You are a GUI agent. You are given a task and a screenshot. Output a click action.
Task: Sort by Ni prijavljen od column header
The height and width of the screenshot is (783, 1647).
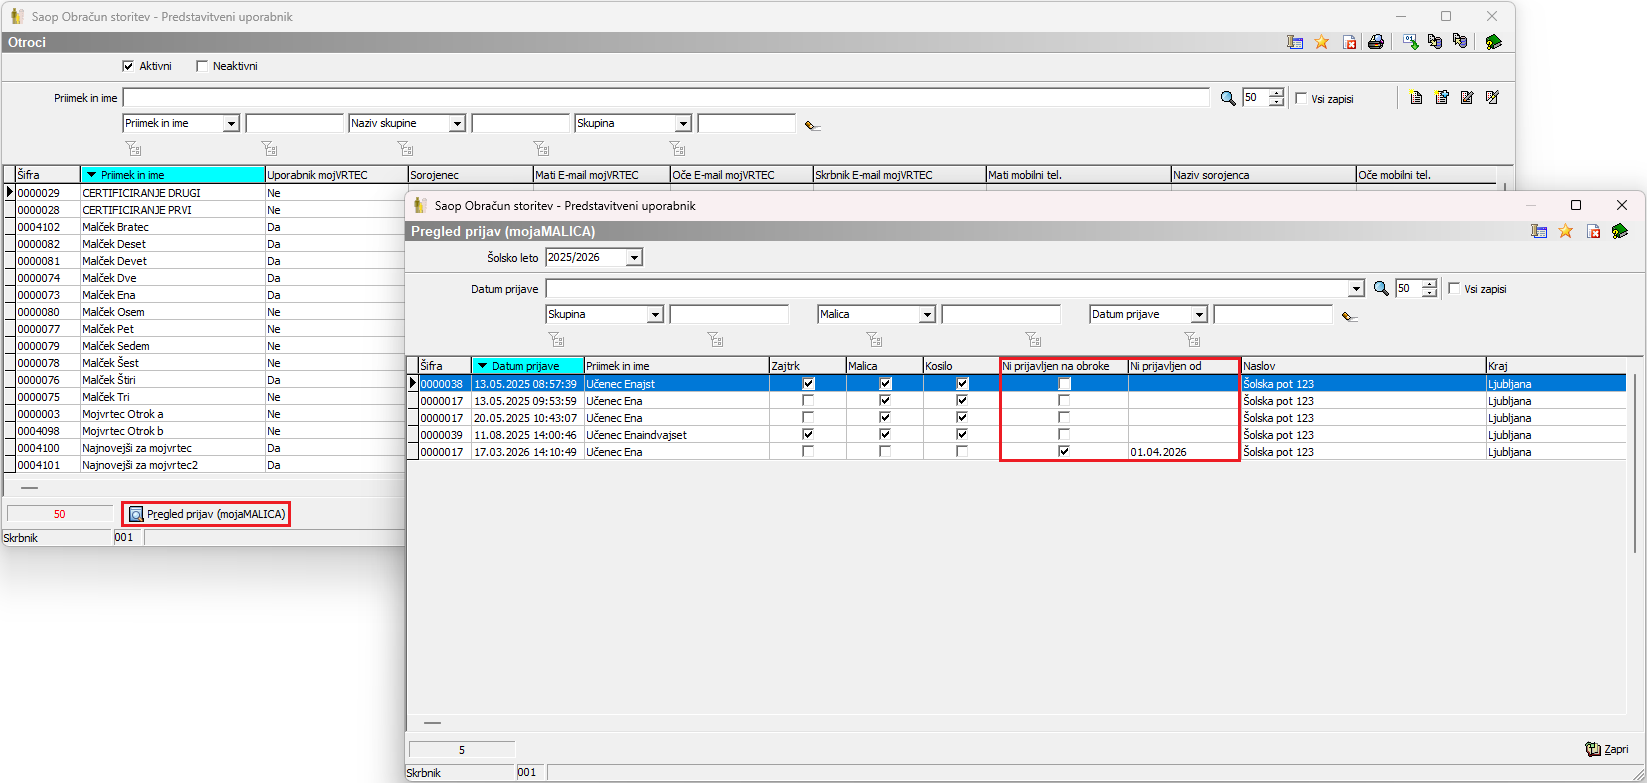[1184, 366]
